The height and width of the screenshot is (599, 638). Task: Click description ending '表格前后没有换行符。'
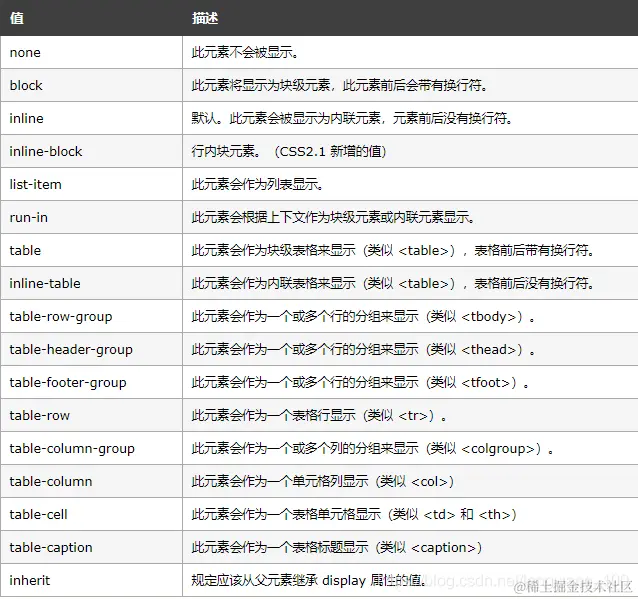coord(393,283)
